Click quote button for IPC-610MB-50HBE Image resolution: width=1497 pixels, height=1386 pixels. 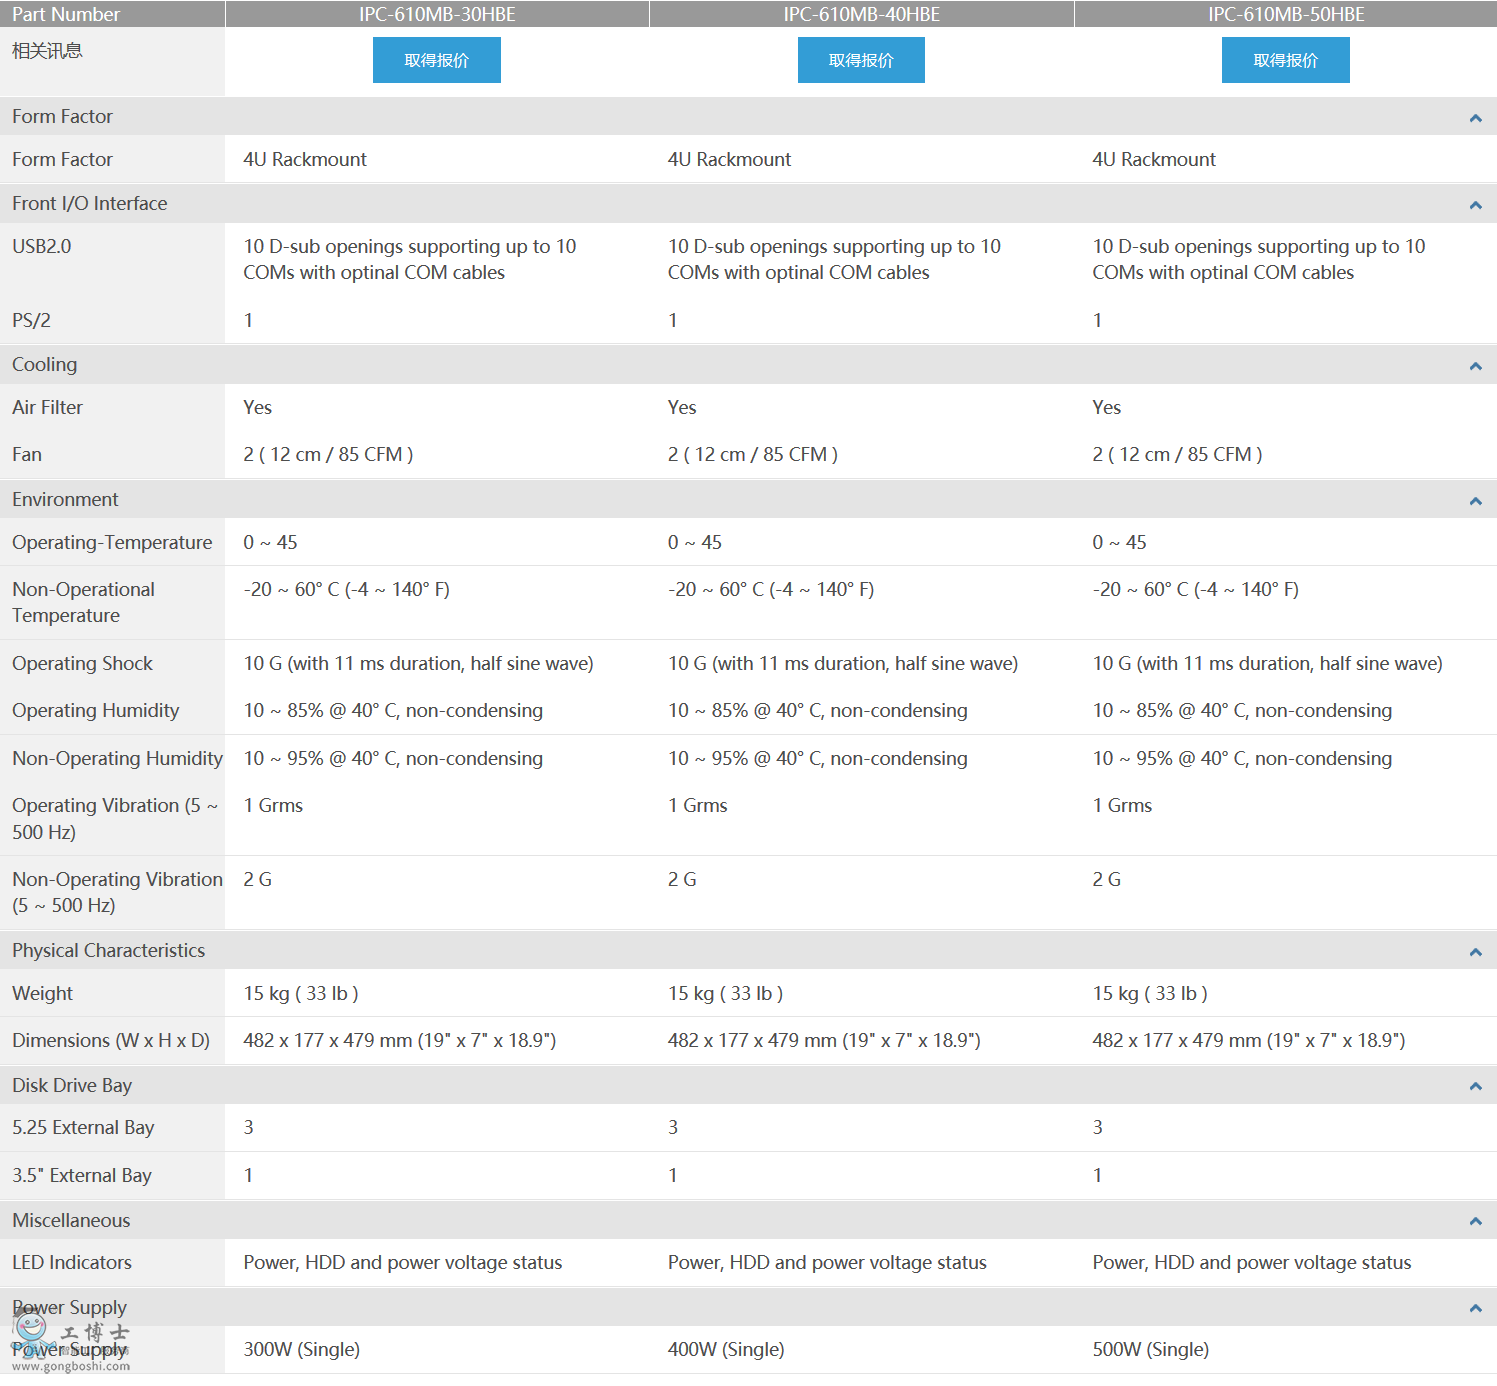point(1285,60)
